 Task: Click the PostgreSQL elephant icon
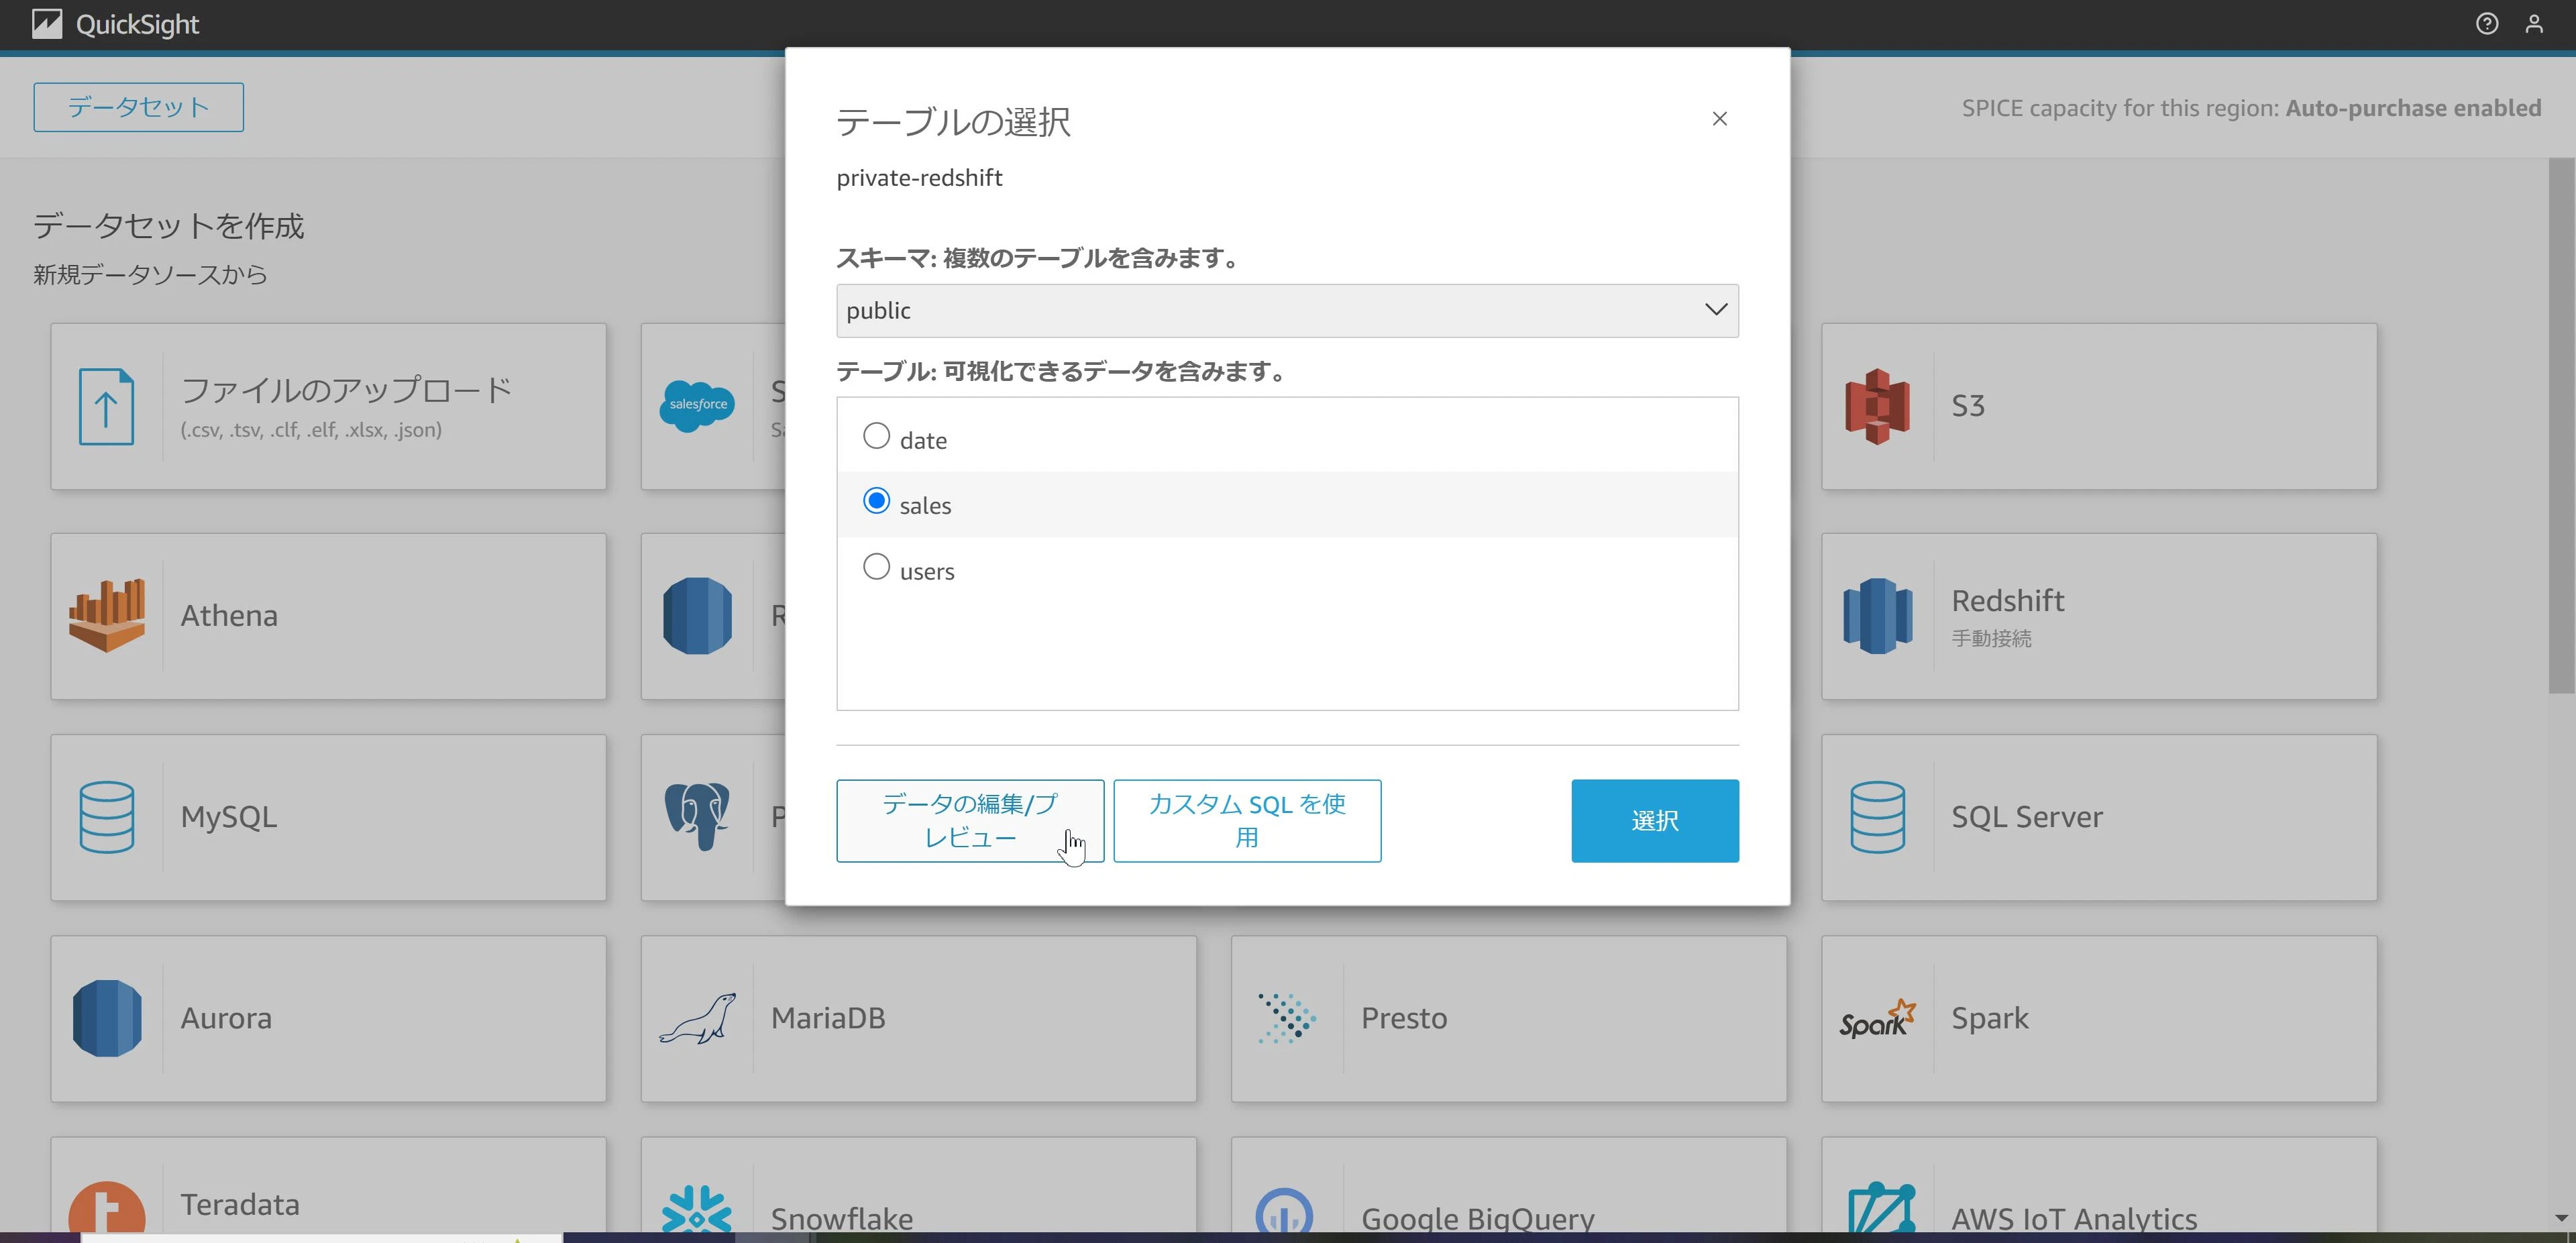coord(697,816)
